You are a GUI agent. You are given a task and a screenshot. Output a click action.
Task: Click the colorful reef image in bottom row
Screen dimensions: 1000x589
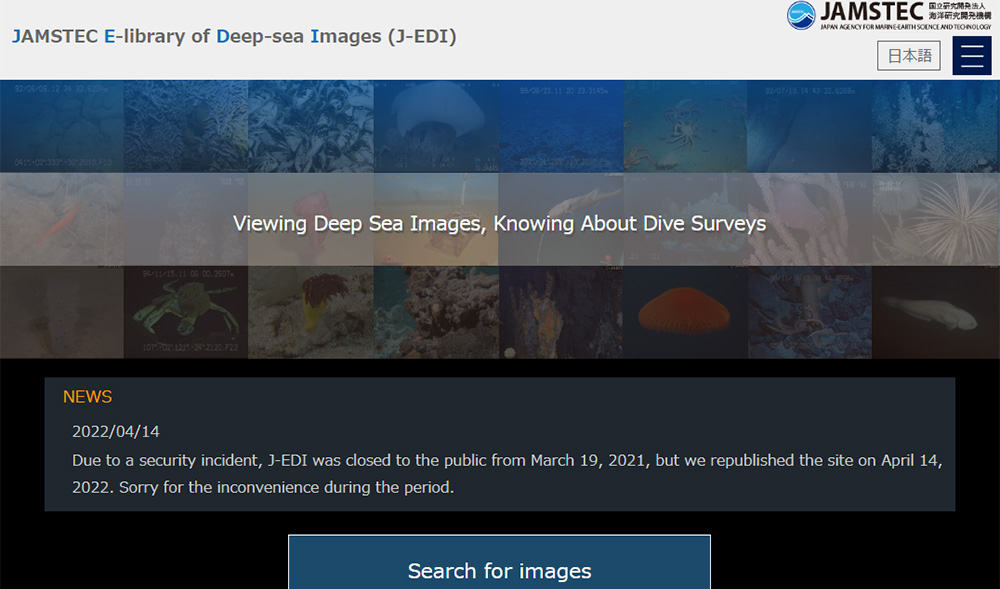[437, 312]
